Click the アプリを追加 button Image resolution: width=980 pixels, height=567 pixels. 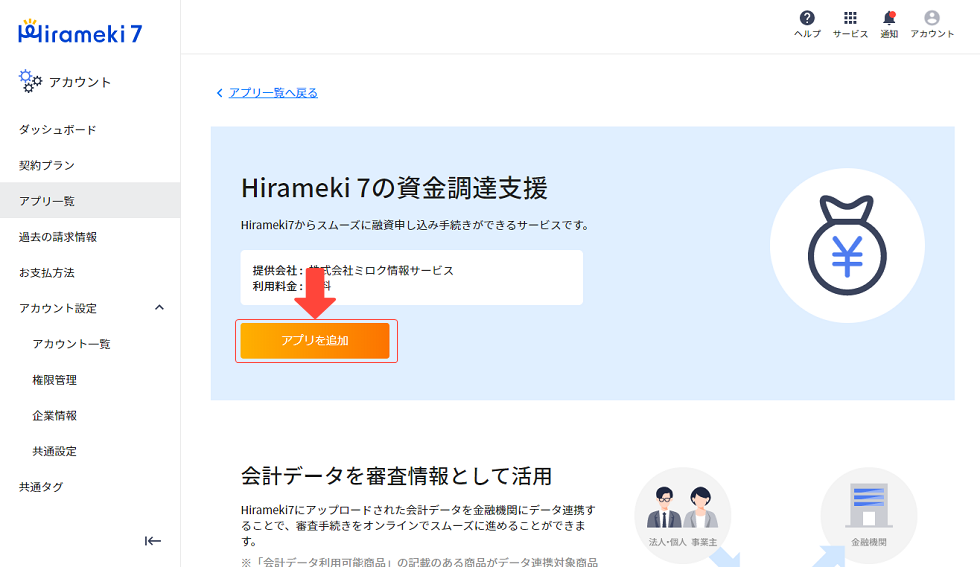[x=315, y=341]
